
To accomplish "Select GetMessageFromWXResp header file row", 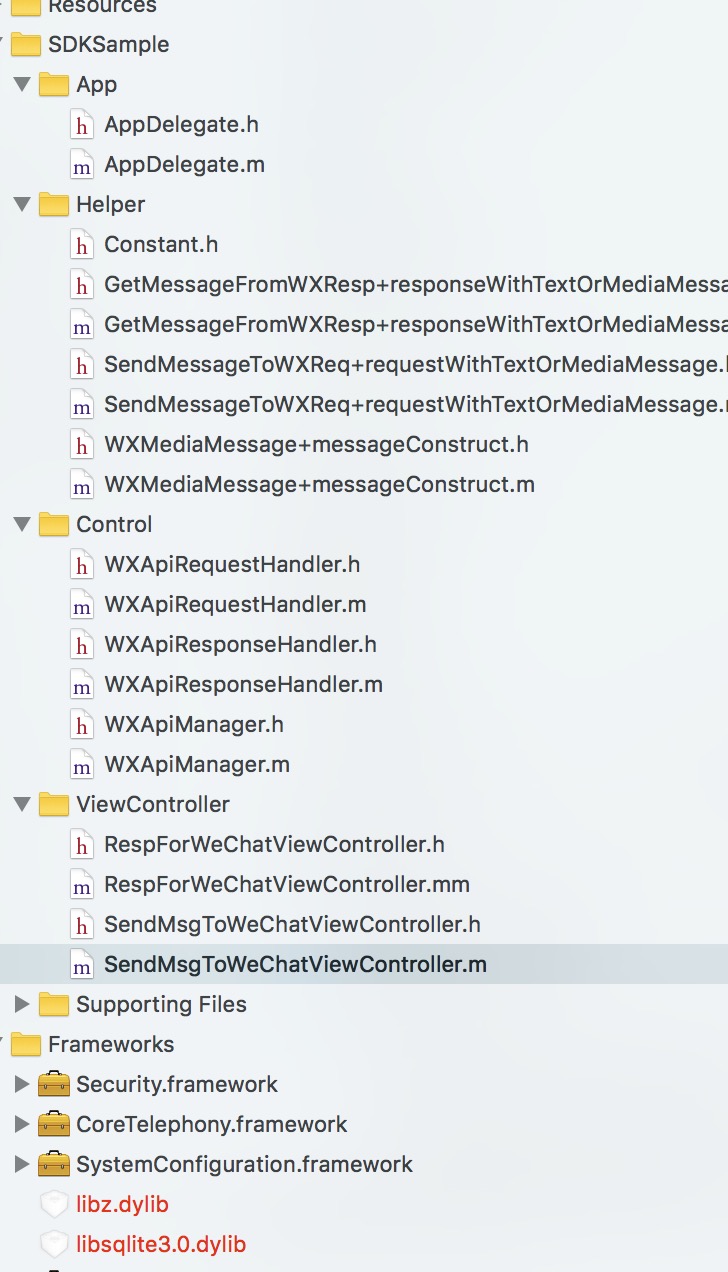I will point(364,284).
